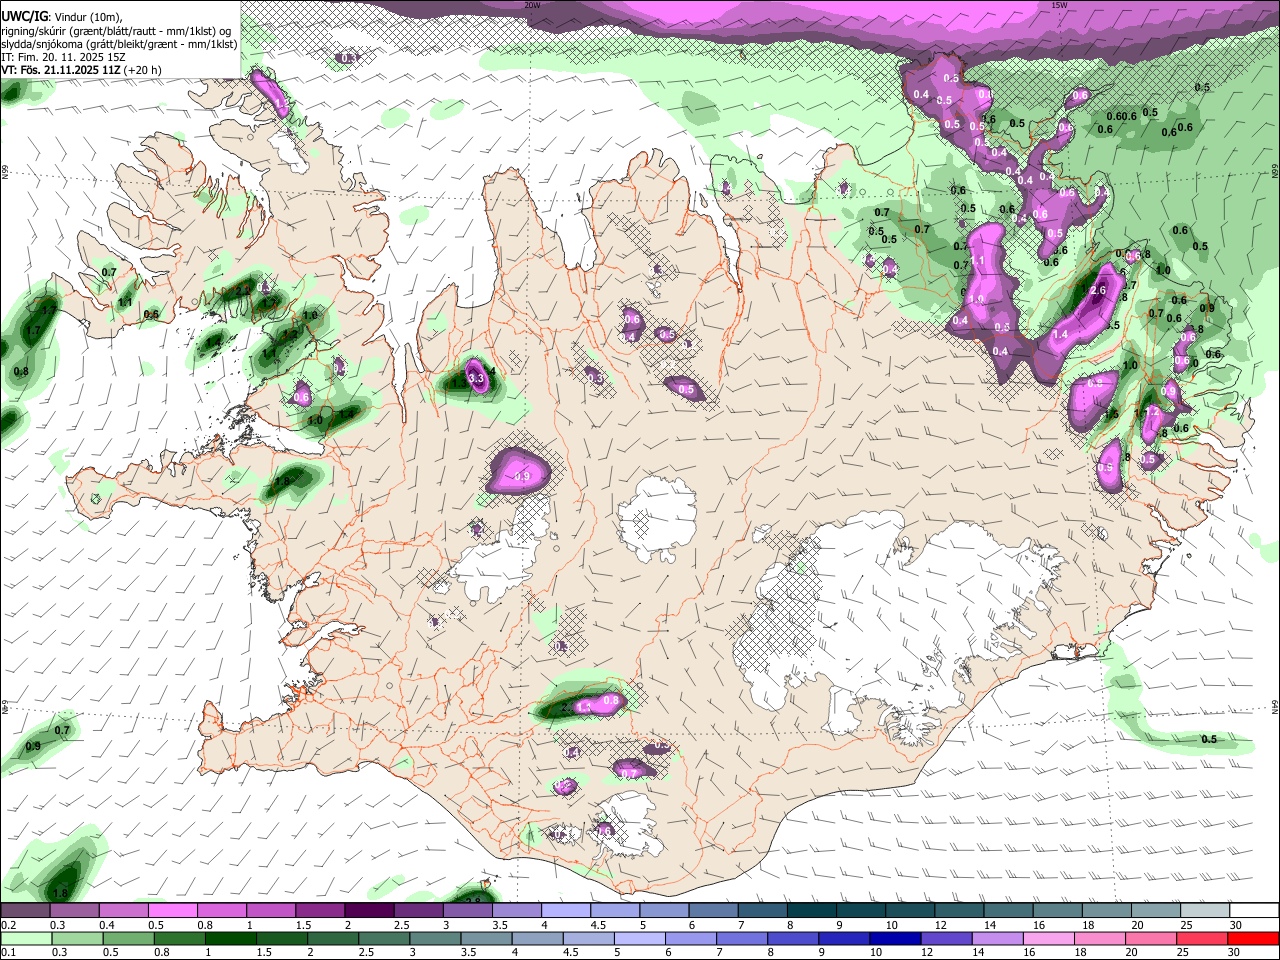Click the '0.1' label under the rain scale

point(6,953)
